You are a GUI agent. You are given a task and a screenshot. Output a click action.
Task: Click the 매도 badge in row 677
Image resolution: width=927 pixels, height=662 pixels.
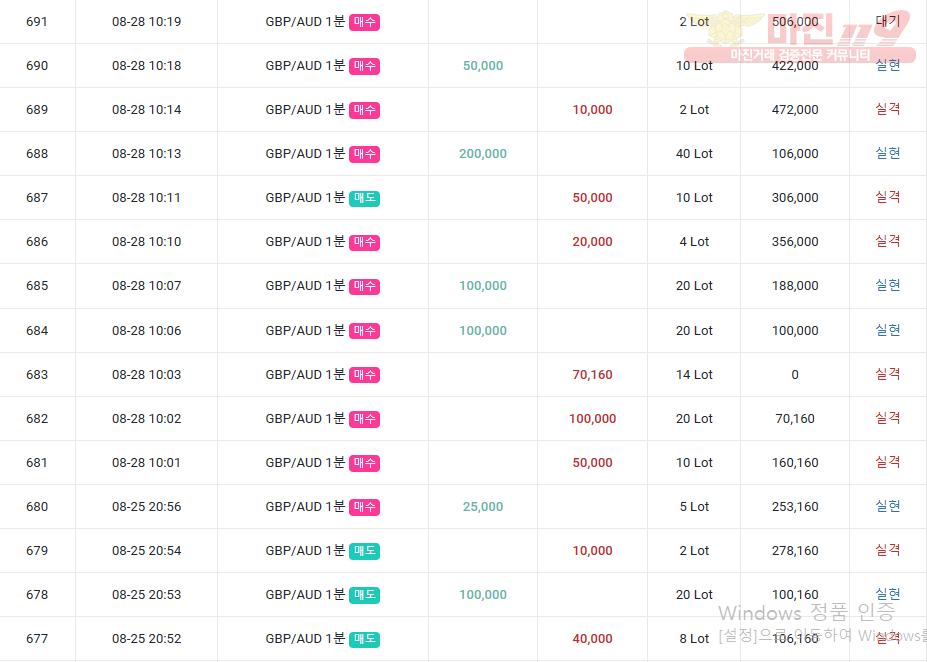click(365, 639)
